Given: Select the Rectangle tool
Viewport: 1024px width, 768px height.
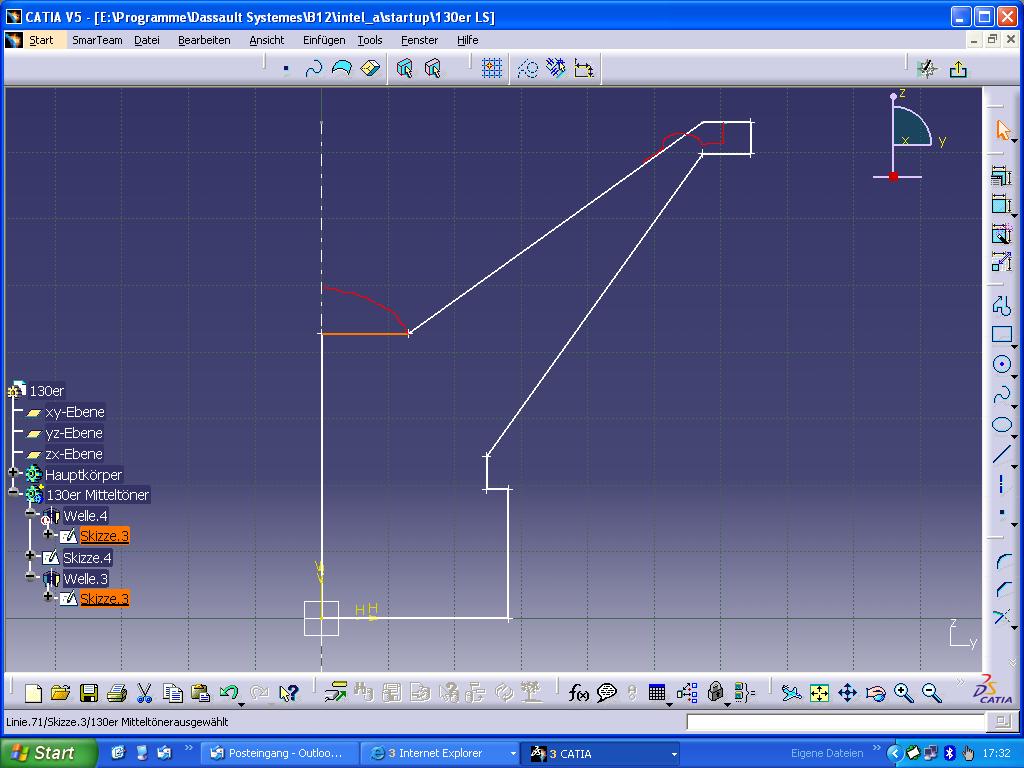Looking at the screenshot, I should (x=1001, y=334).
